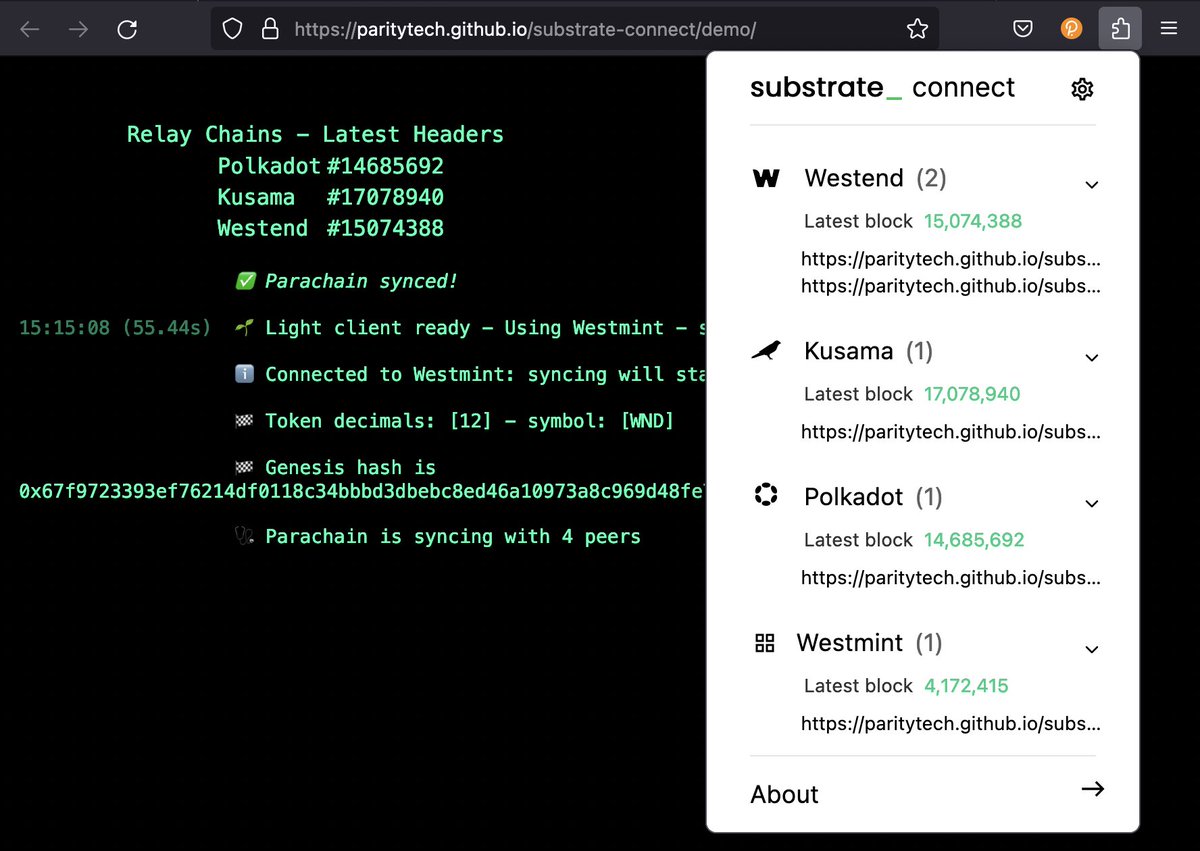Go forward with the browser forward arrow
Image resolution: width=1200 pixels, height=851 pixels.
78,30
